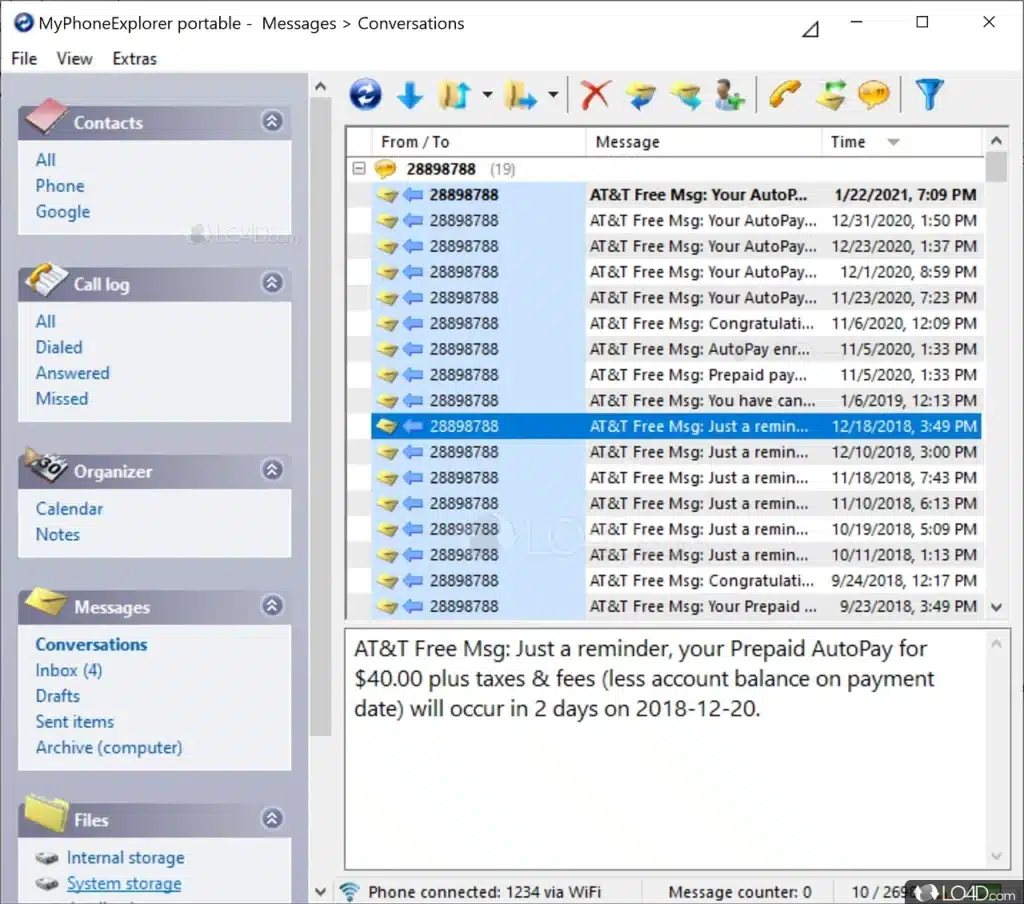Click the Organizer section calendar icon
1024x904 pixels.
[46, 465]
